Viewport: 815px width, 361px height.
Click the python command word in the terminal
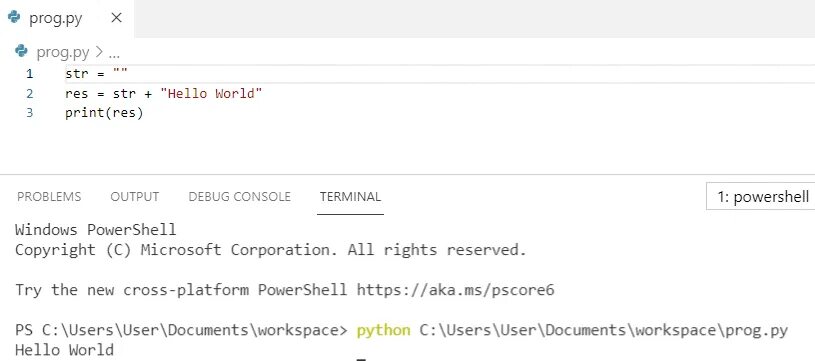384,330
